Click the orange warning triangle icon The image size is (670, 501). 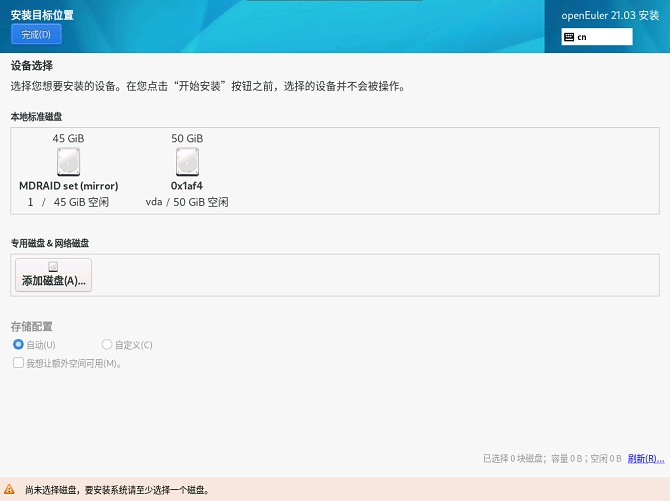click(10, 490)
